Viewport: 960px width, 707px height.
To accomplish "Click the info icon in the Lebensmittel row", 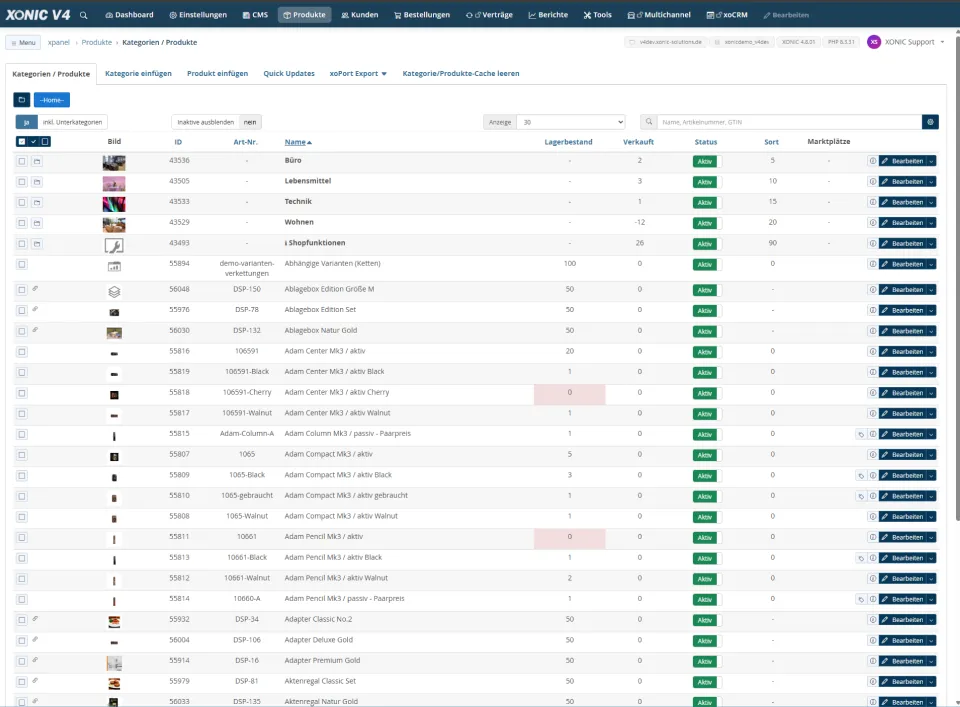I will click(872, 182).
